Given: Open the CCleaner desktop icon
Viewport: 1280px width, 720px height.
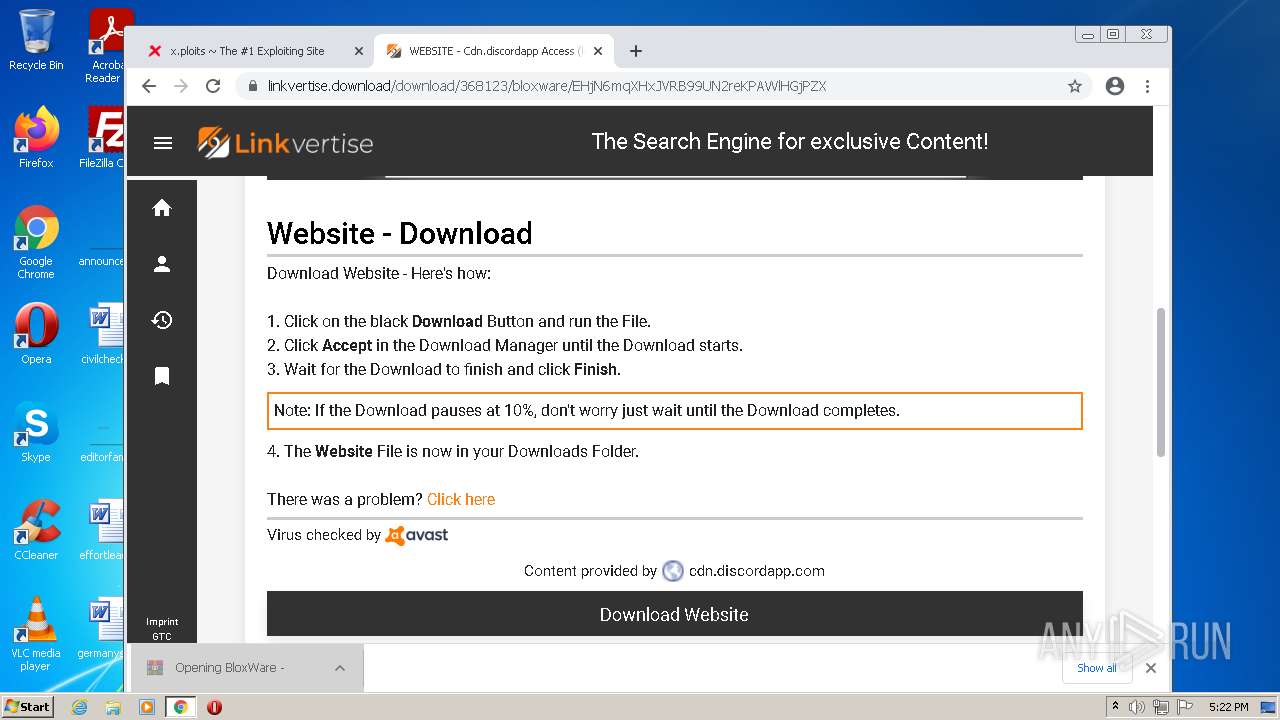Looking at the screenshot, I should [36, 529].
